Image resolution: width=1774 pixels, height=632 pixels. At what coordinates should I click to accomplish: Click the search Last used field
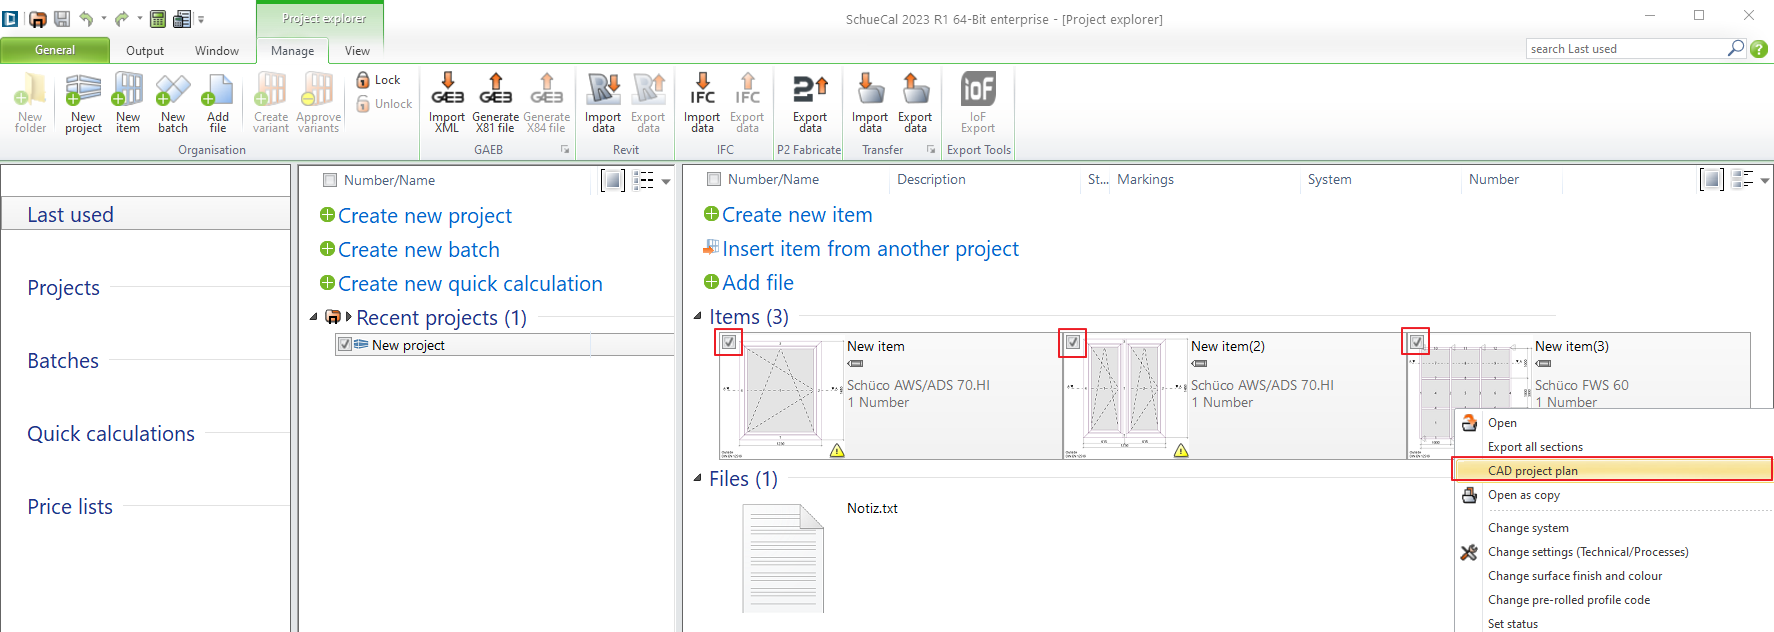click(1625, 49)
